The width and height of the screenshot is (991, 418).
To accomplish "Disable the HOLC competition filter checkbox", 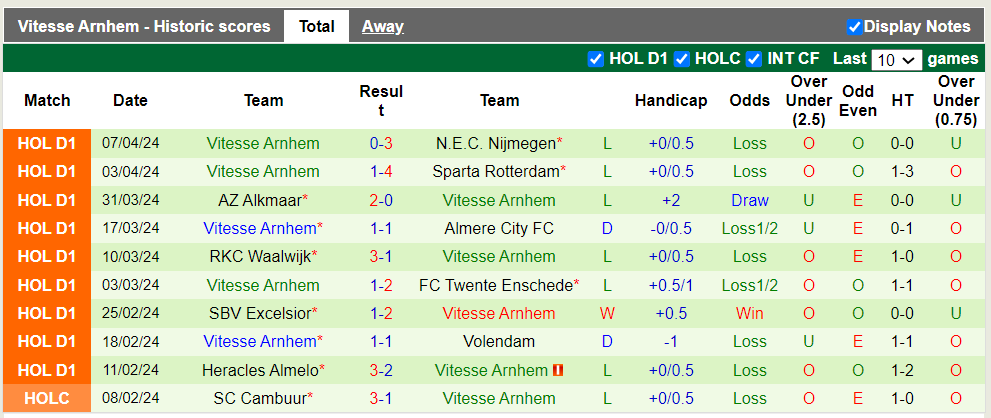I will coord(682,59).
